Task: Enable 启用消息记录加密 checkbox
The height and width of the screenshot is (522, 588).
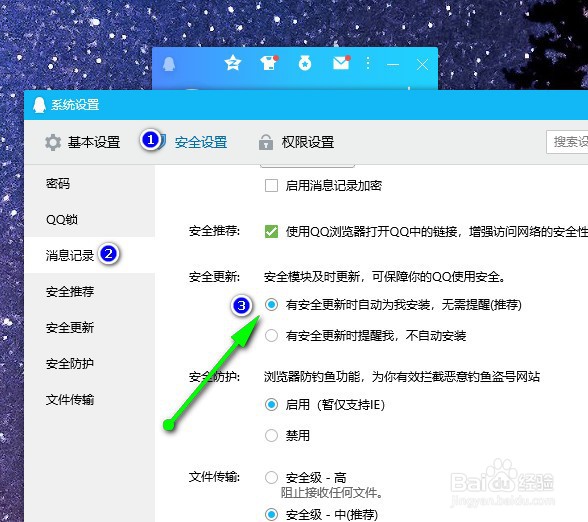Action: tap(271, 185)
